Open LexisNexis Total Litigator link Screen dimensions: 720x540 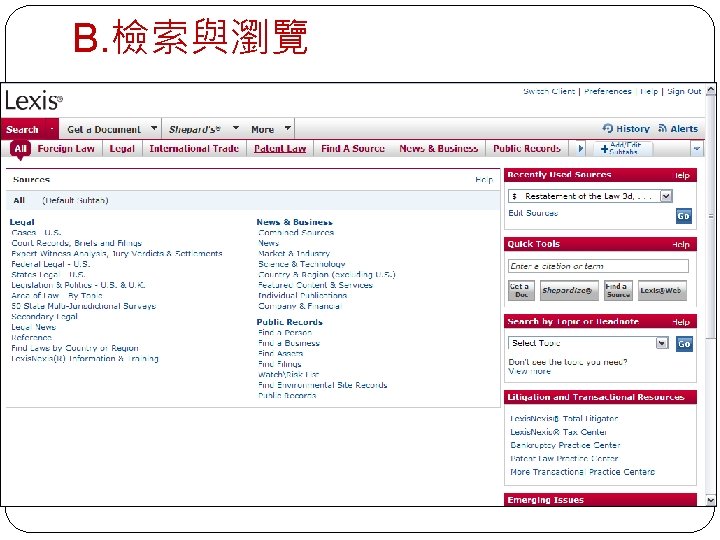(564, 419)
